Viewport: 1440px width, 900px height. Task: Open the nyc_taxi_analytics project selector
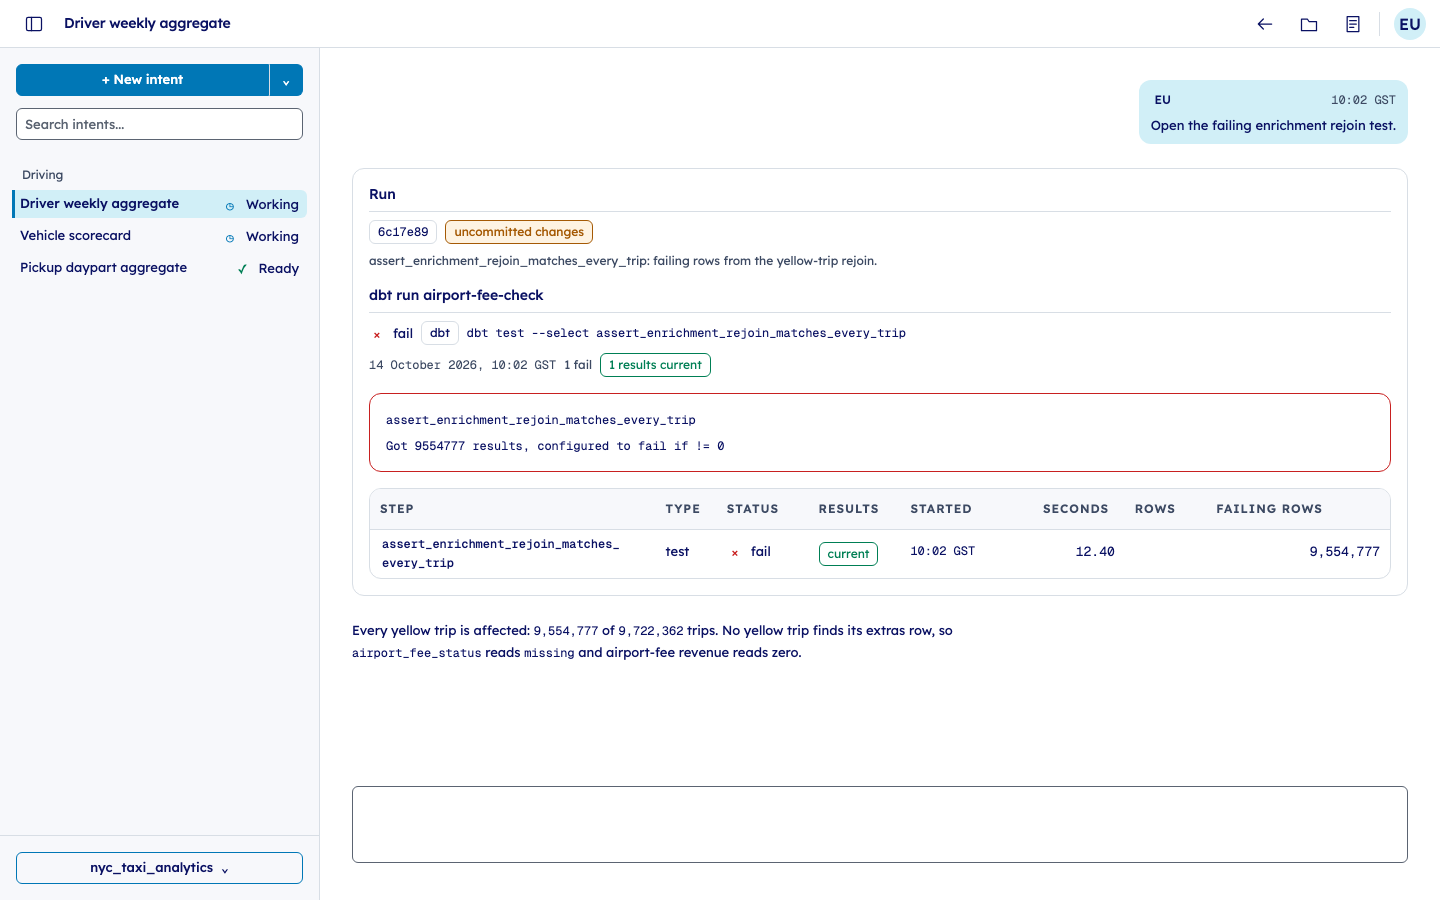(159, 868)
